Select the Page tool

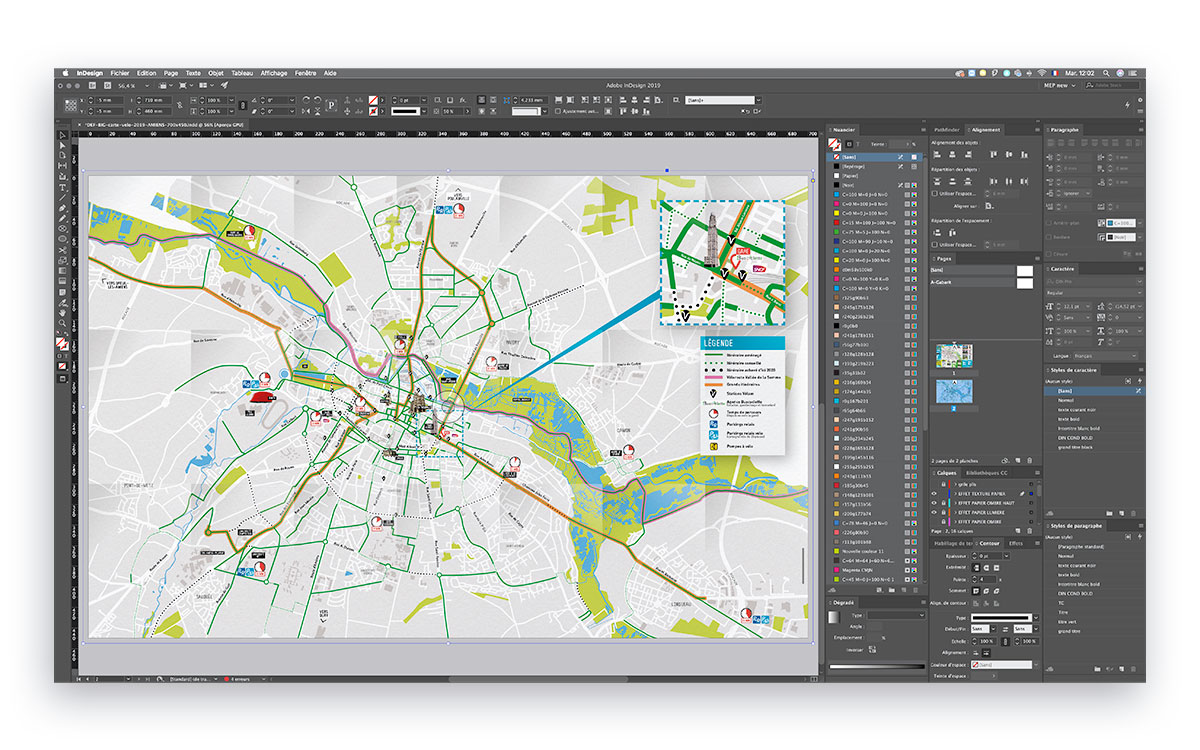coord(62,155)
